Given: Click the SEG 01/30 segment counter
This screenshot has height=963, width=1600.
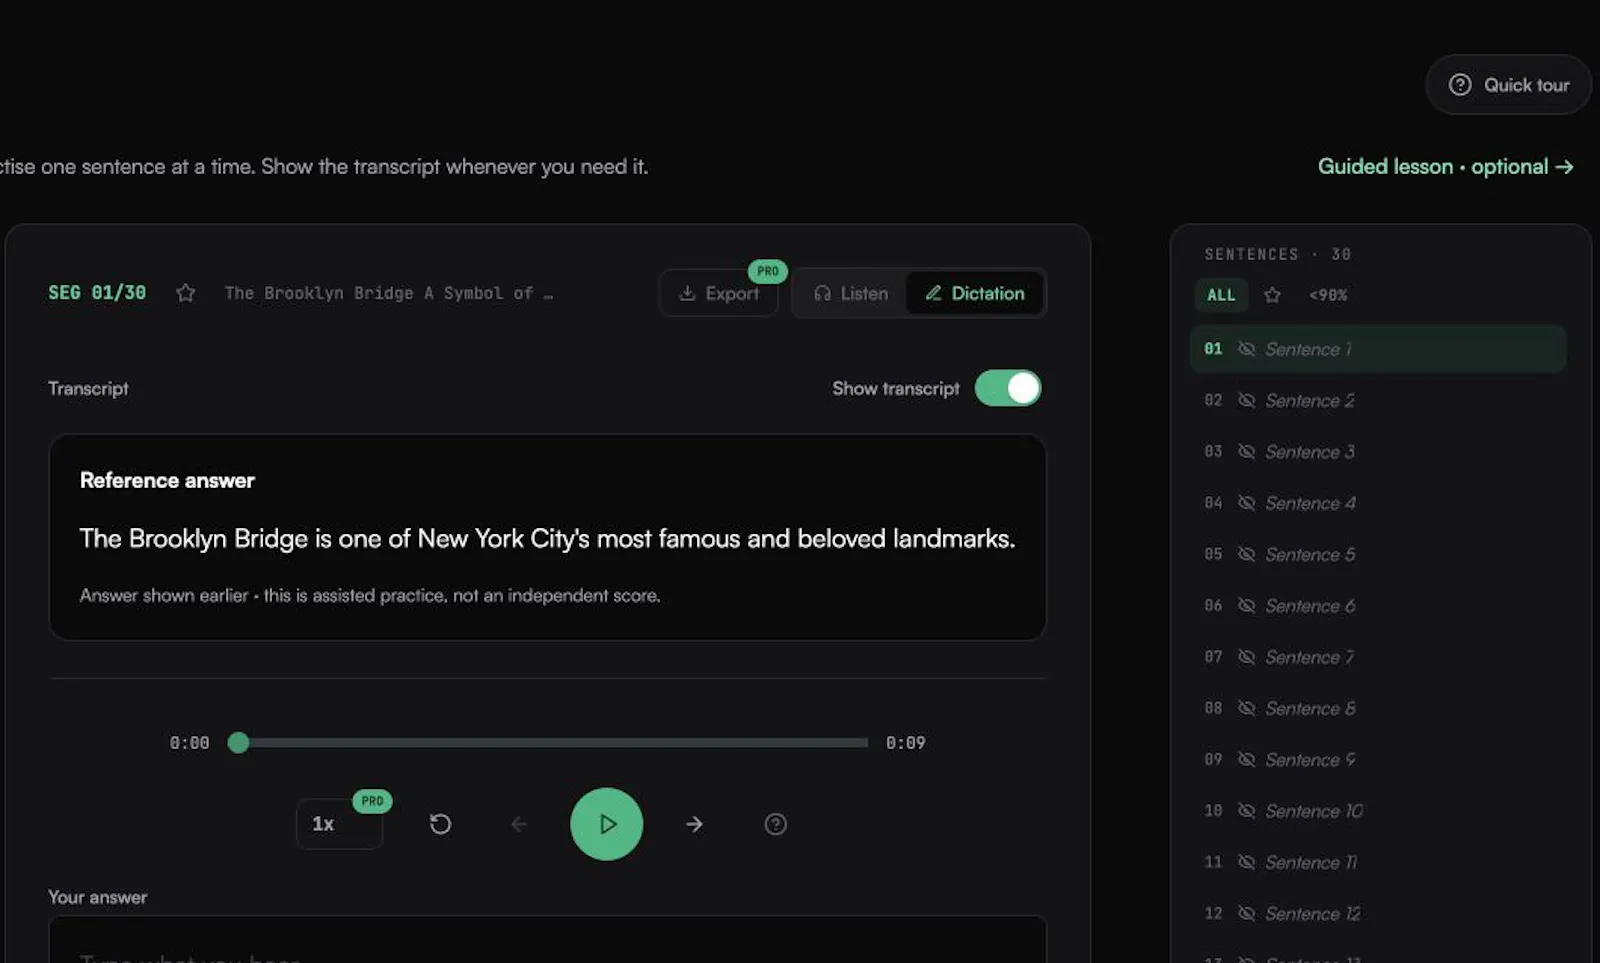Looking at the screenshot, I should pos(97,293).
